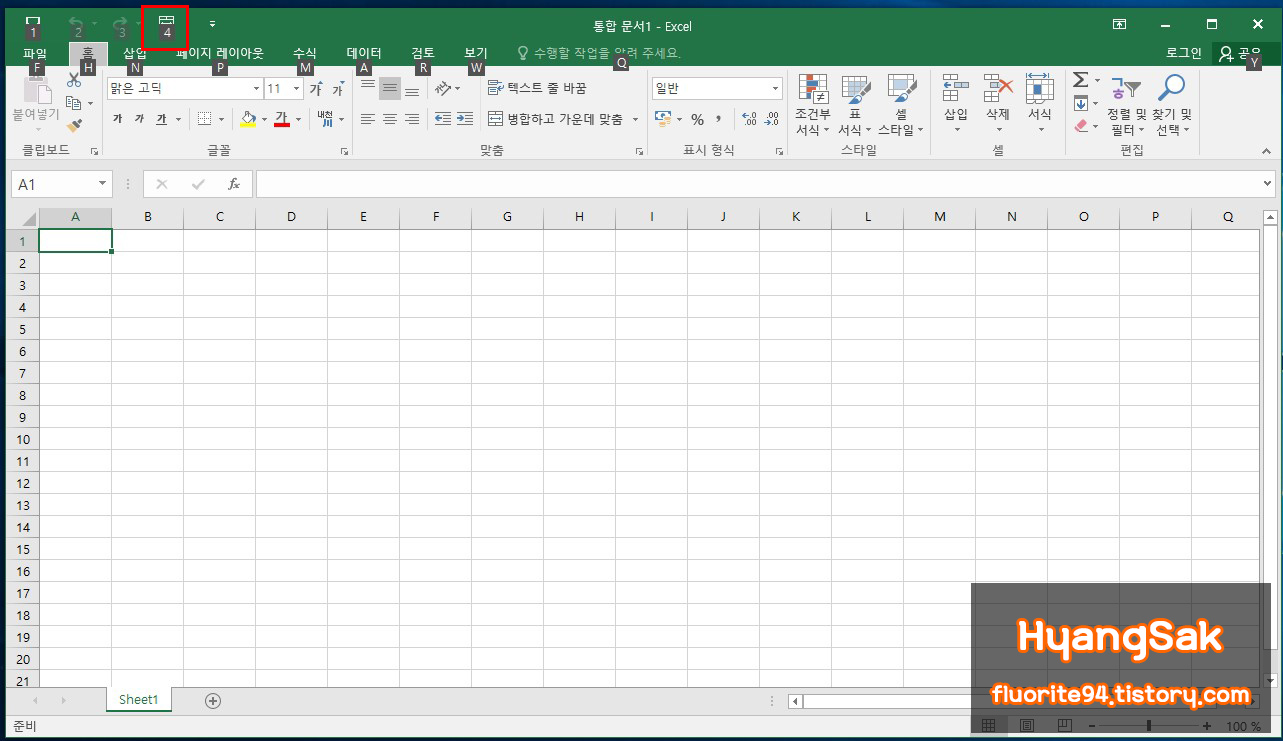1283x741 pixels.
Task: Decrease font size with smaller 가 icon
Action: pos(338,89)
